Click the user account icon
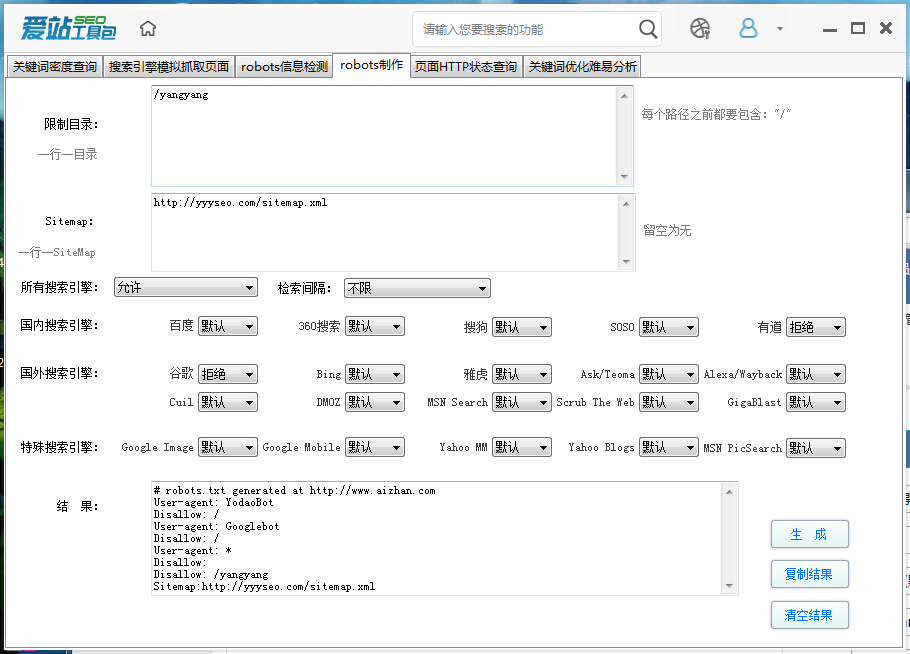Screen dimensions: 910x654 pos(748,28)
